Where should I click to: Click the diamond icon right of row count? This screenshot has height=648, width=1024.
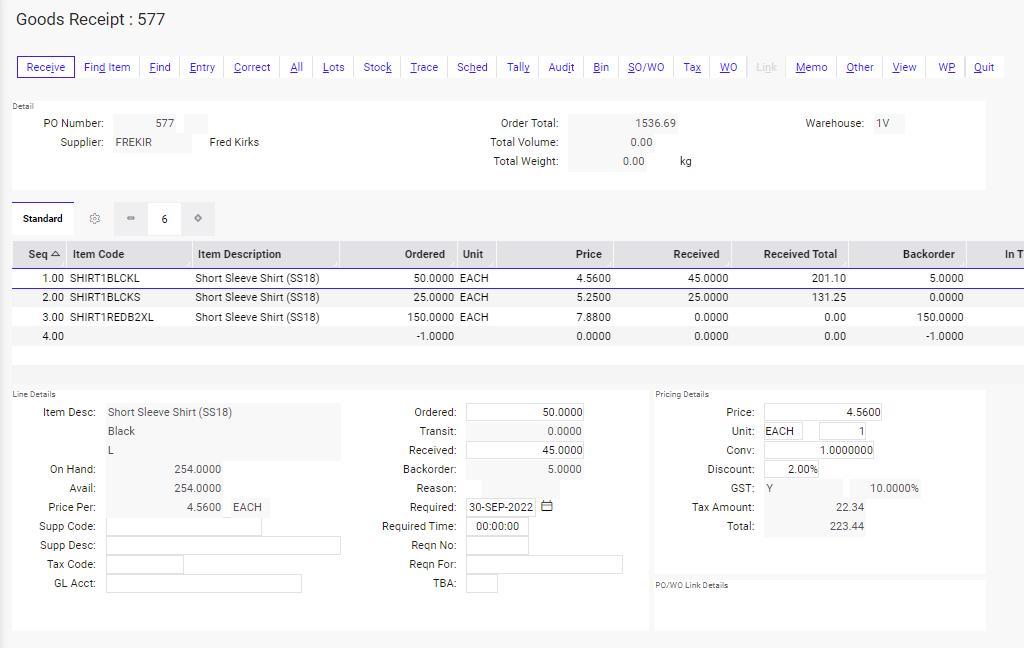[x=197, y=218]
